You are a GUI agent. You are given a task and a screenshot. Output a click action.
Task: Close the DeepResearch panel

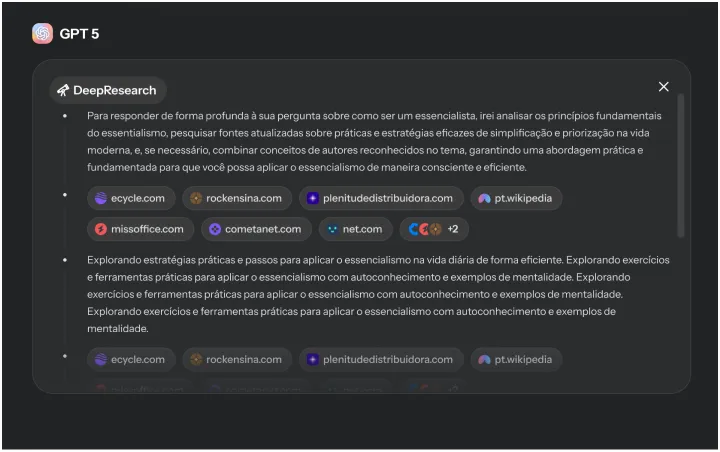click(x=664, y=87)
